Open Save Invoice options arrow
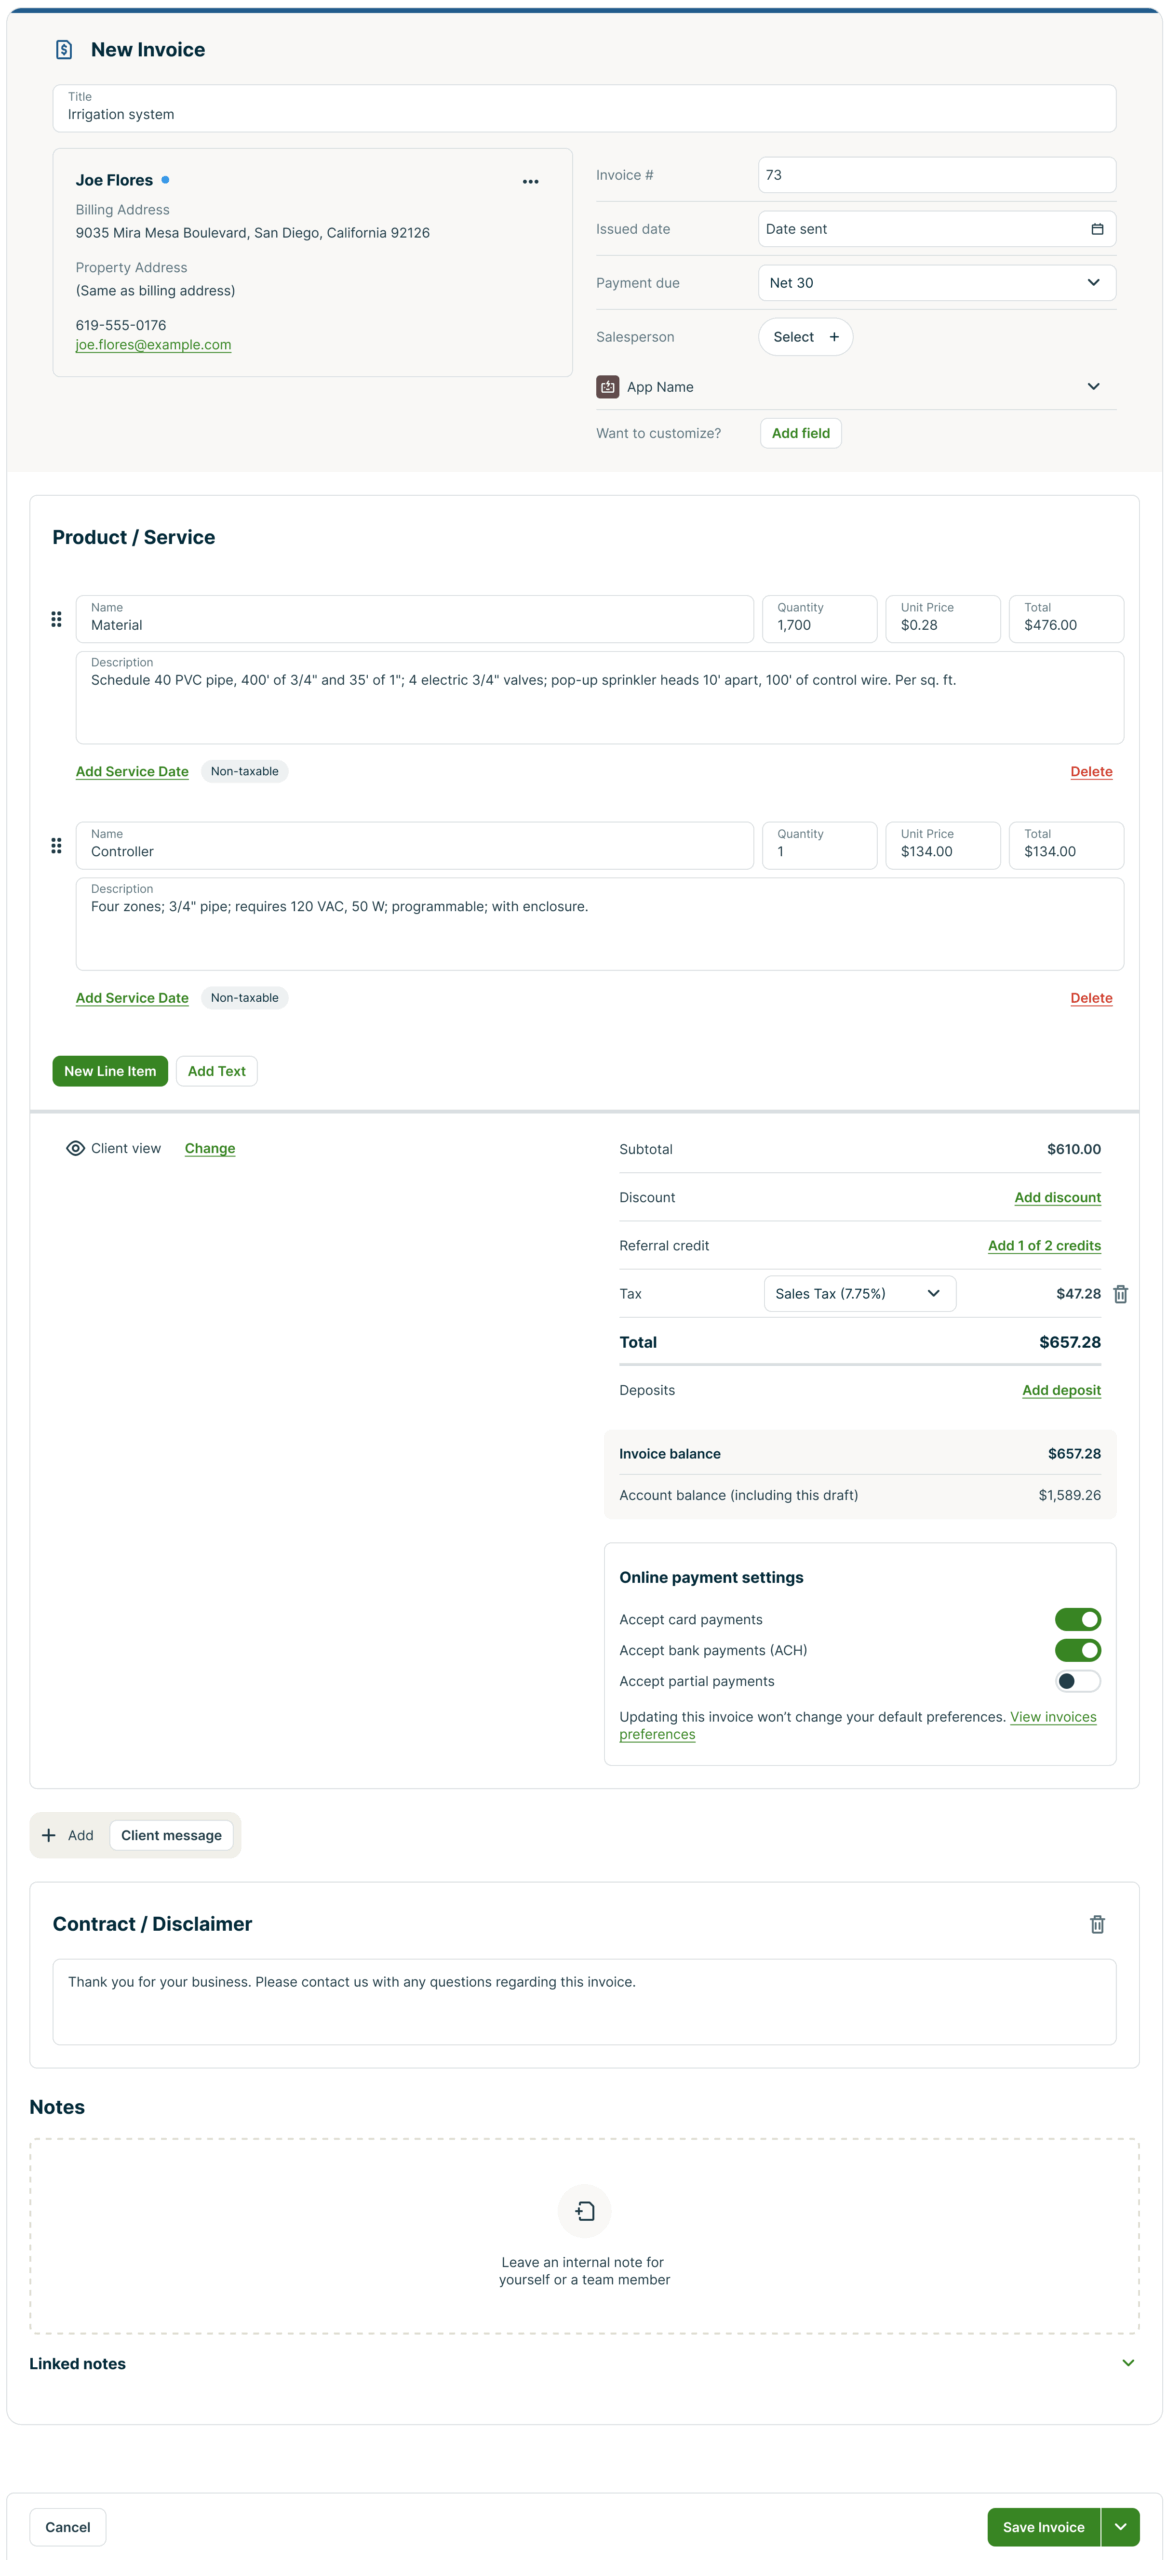Image resolution: width=1167 pixels, height=2560 pixels. coord(1120,2527)
